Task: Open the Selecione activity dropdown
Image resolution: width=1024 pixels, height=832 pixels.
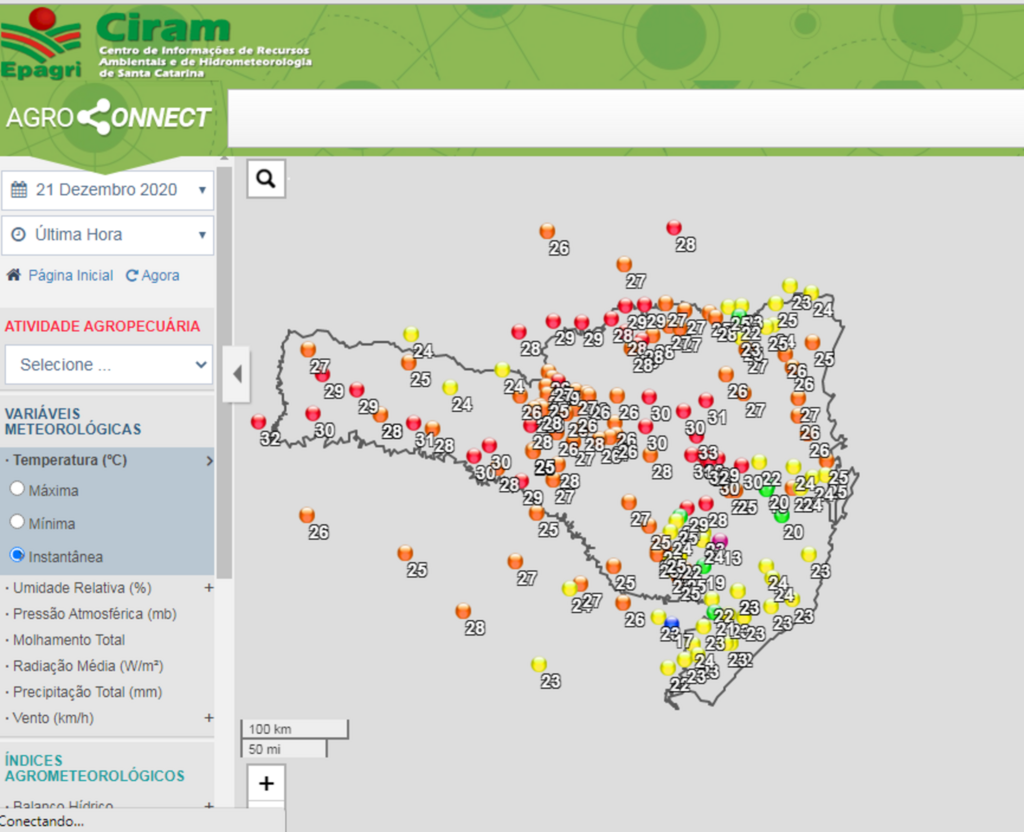Action: [108, 365]
